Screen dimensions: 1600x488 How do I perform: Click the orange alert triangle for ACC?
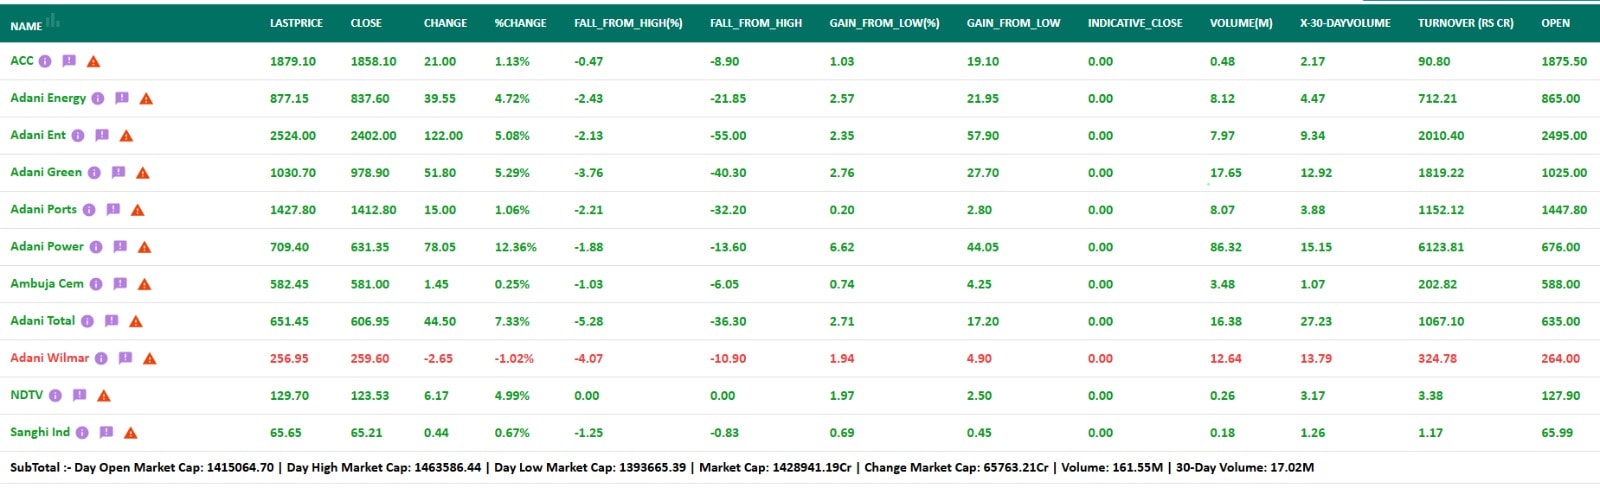point(93,61)
